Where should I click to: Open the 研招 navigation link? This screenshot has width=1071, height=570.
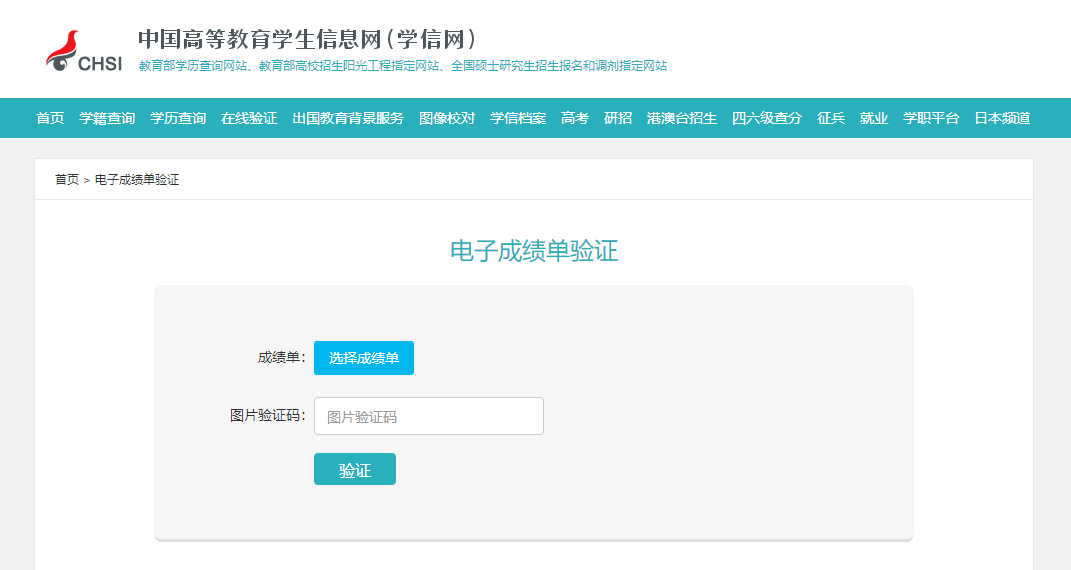pyautogui.click(x=618, y=118)
